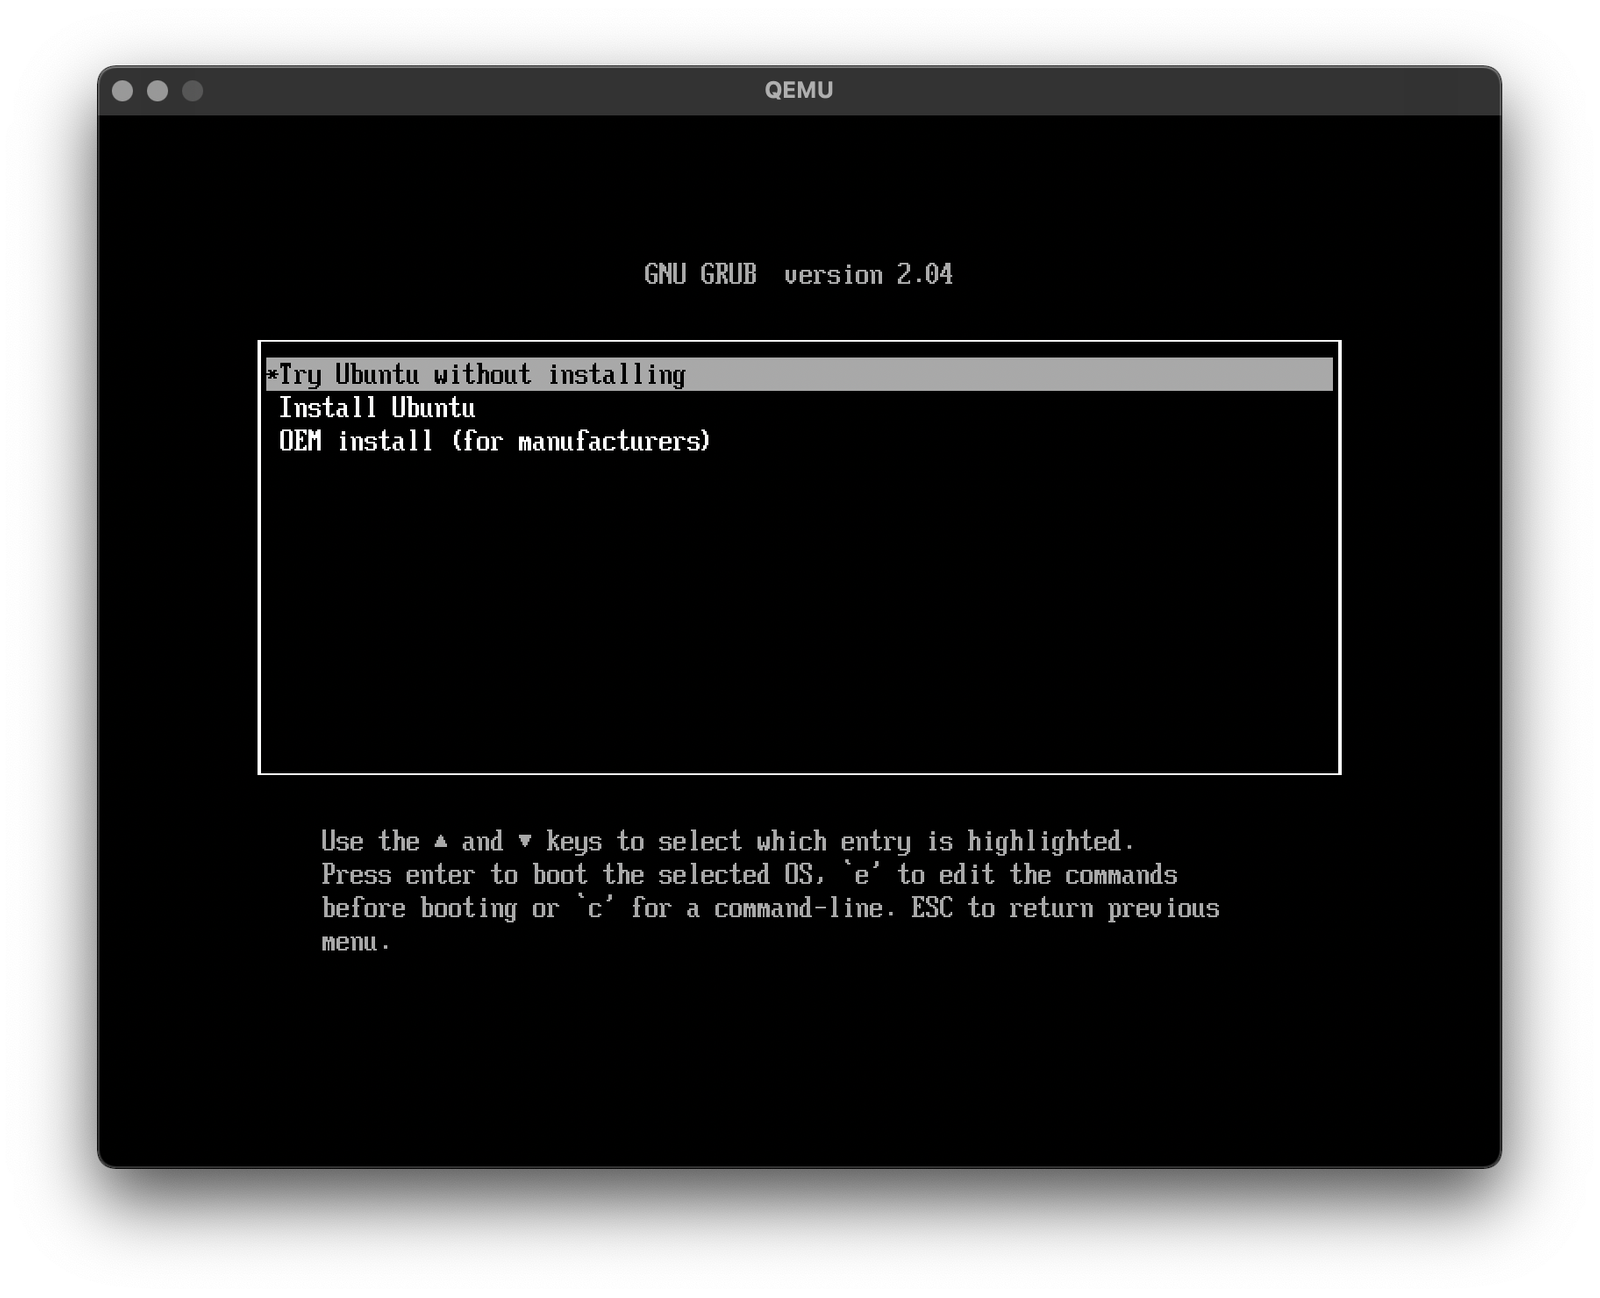Click the QEMU title text
1600x1298 pixels.
click(798, 90)
